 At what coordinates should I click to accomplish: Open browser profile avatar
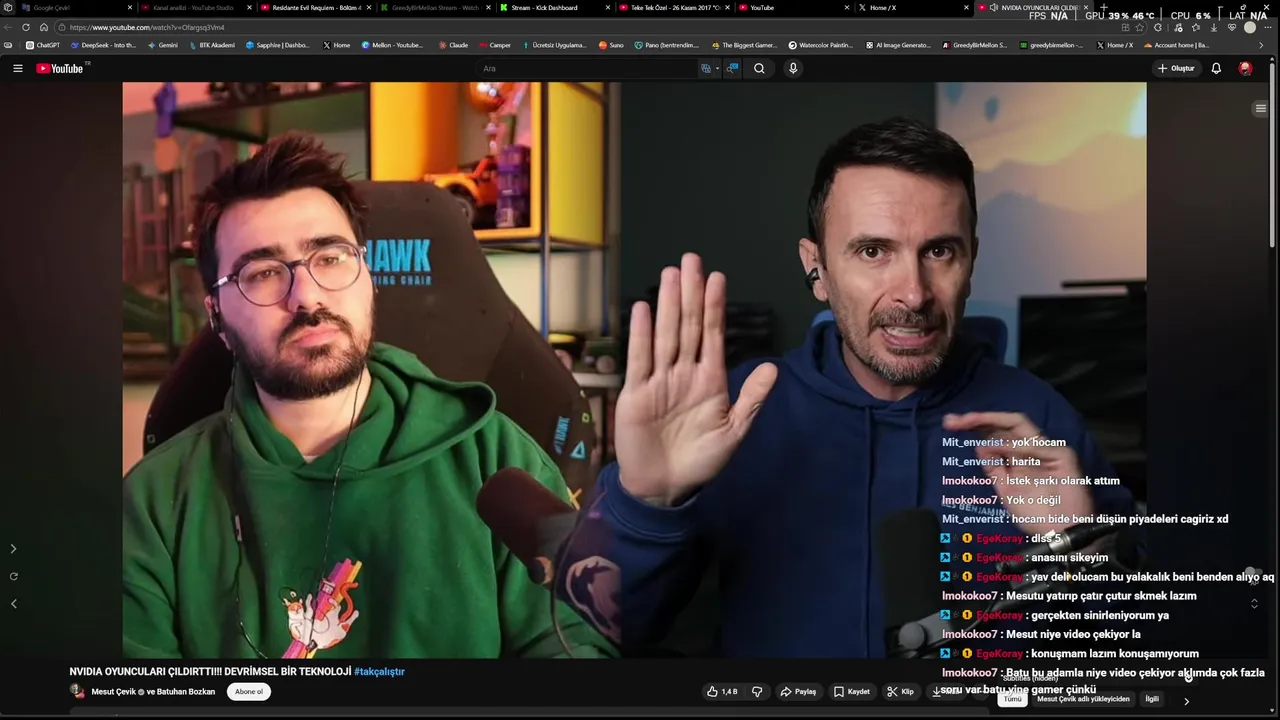tap(1250, 27)
